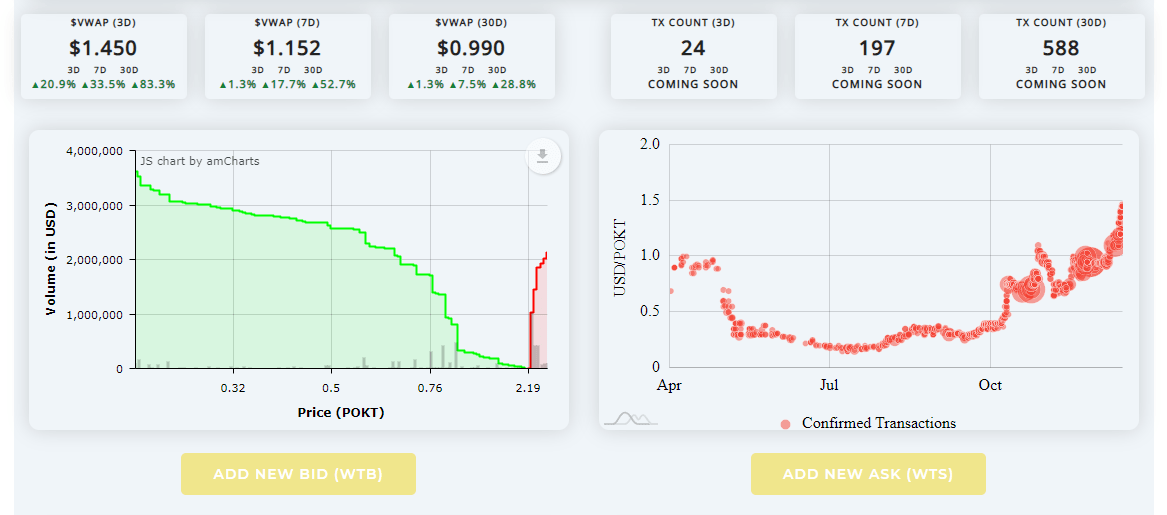Open the JS chart by amCharts link
The width and height of the screenshot is (1167, 515).
(x=200, y=161)
